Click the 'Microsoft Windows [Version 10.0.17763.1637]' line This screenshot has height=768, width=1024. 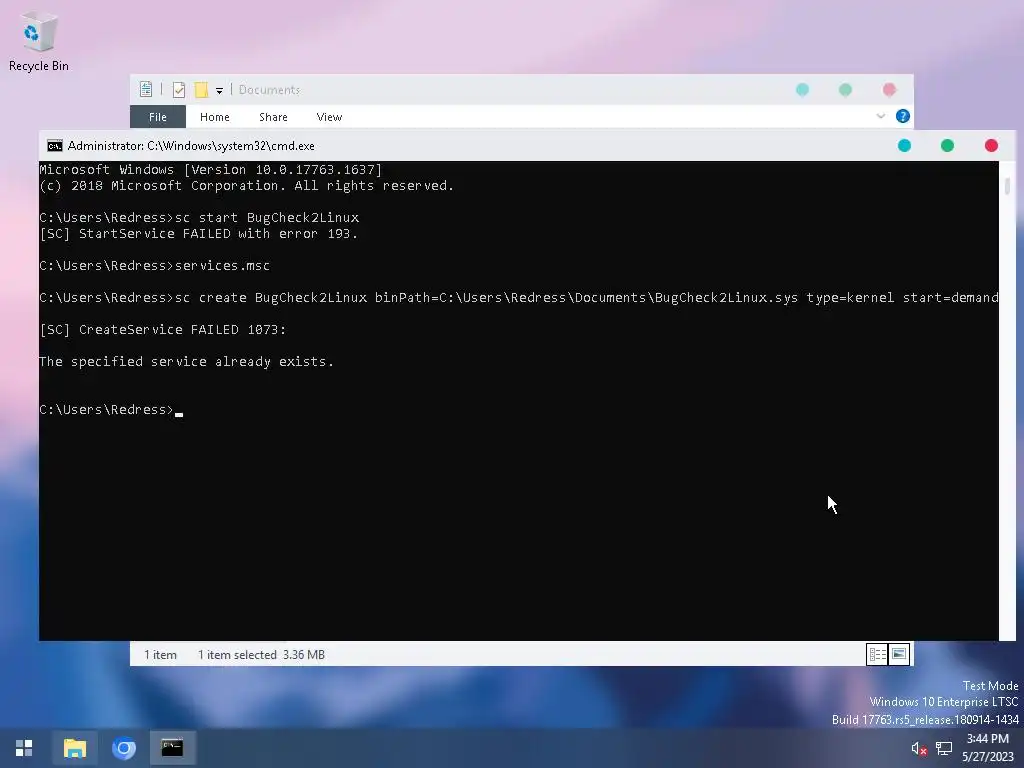pos(210,170)
